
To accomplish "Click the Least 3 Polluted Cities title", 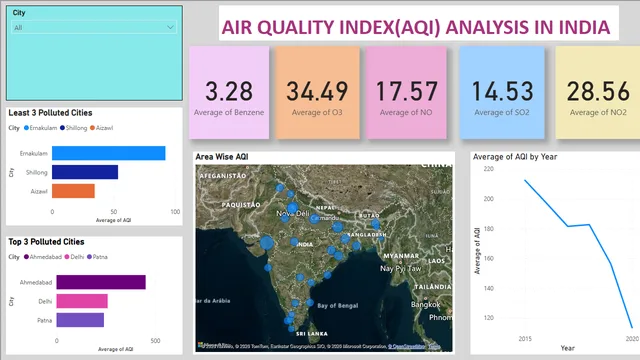I will tap(50, 113).
